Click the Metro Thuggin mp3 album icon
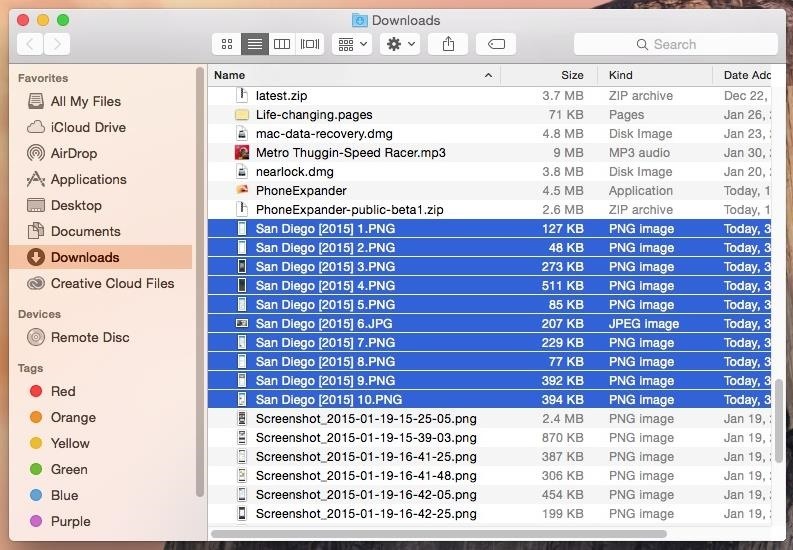793x550 pixels. pos(242,153)
